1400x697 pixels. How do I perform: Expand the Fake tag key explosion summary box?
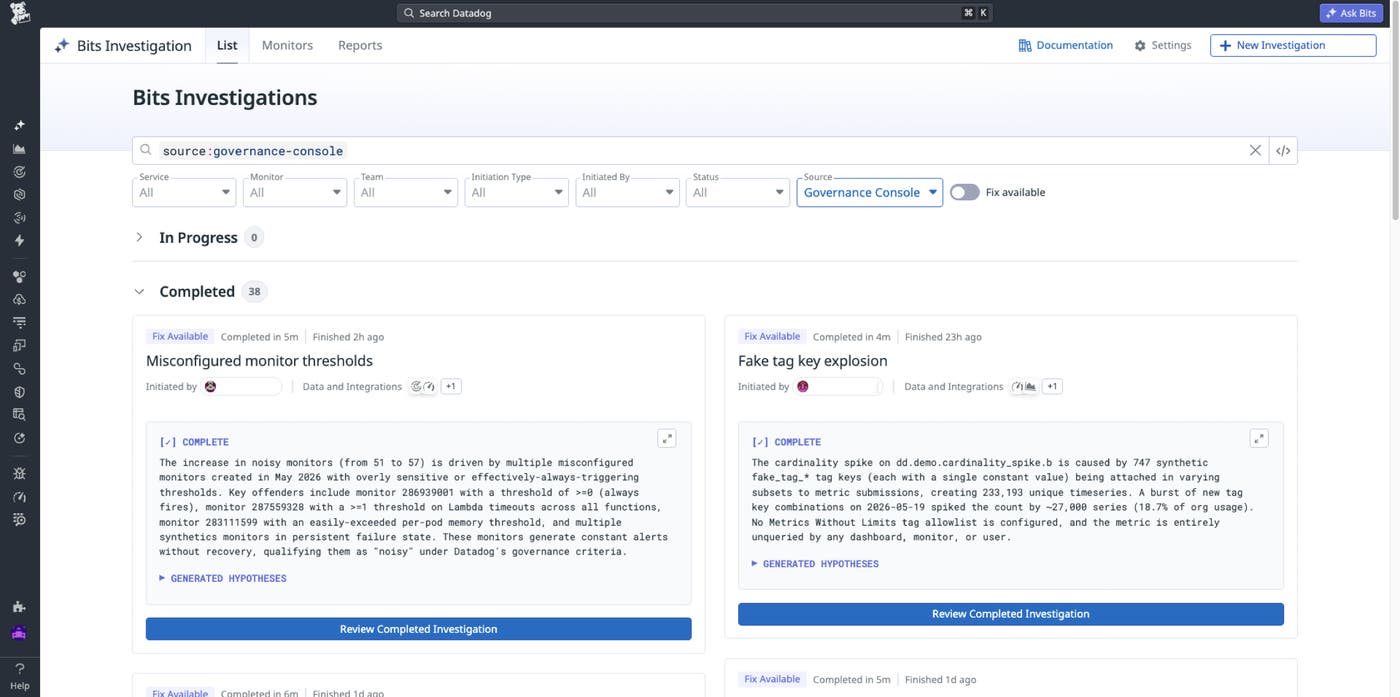1259,438
